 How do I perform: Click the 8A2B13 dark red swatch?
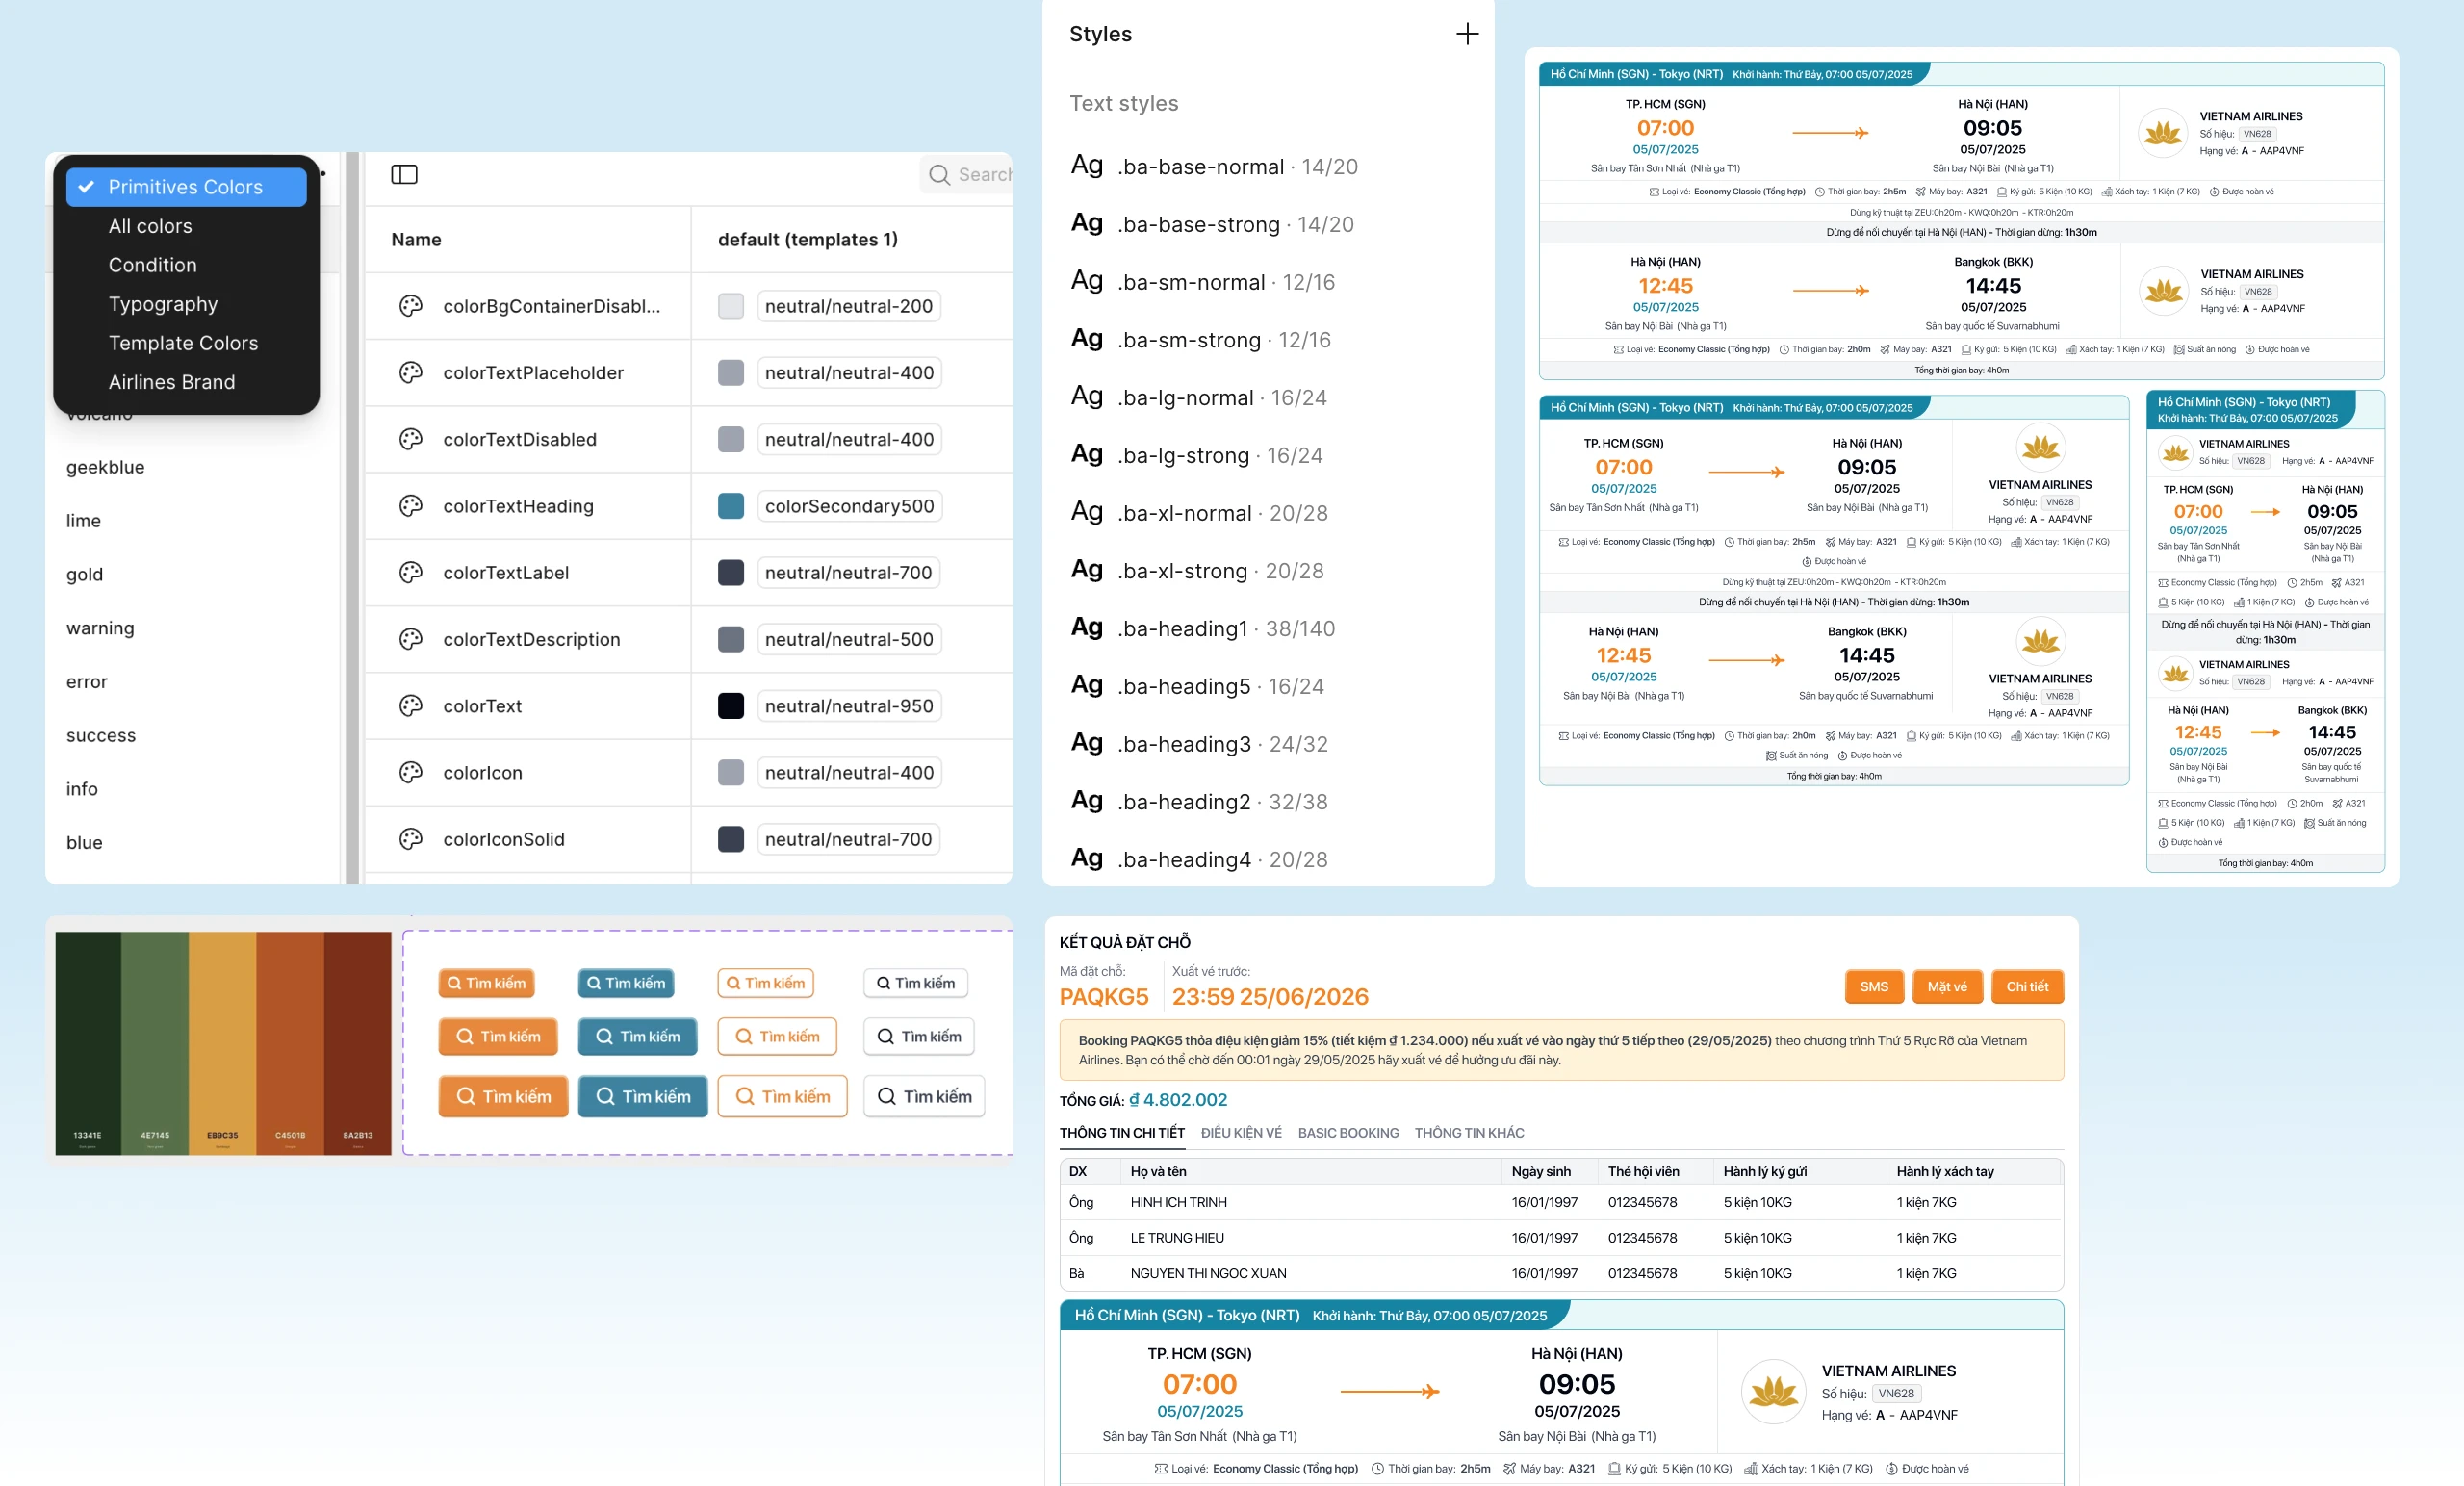(x=358, y=1043)
